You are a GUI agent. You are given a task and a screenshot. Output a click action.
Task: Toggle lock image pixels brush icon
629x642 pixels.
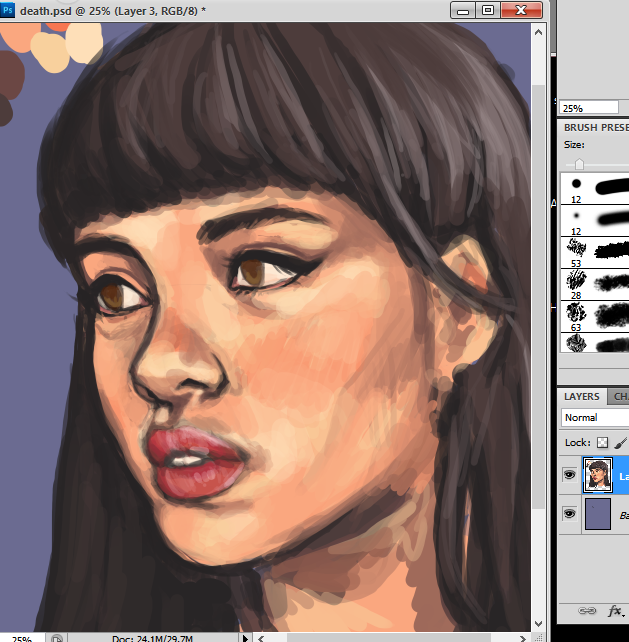pyautogui.click(x=621, y=443)
